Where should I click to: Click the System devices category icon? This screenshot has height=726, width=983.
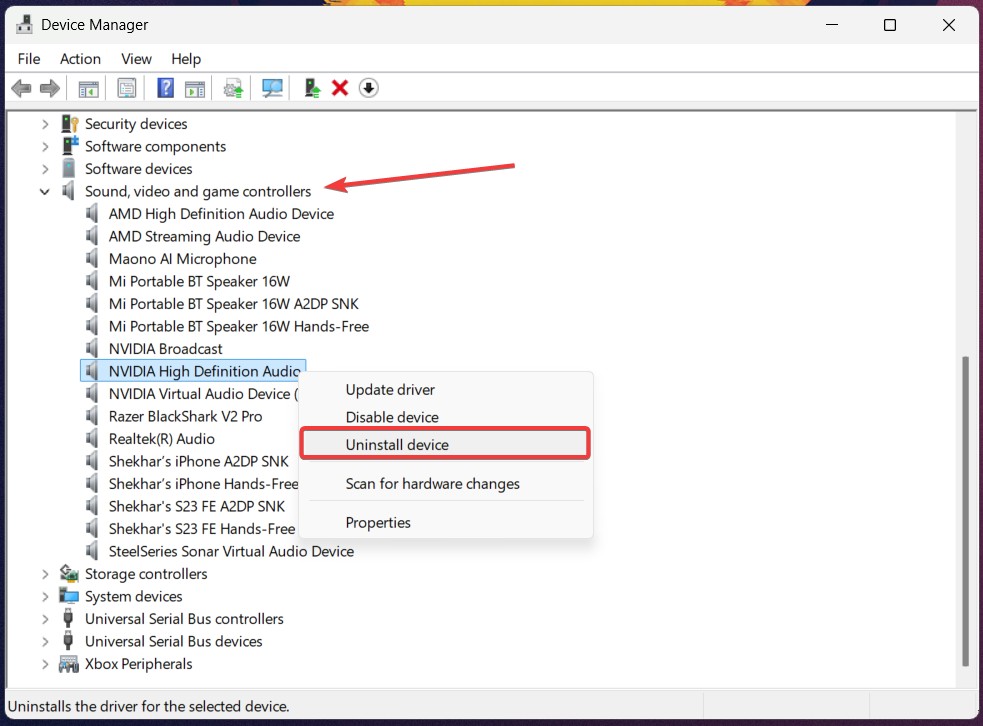click(69, 596)
